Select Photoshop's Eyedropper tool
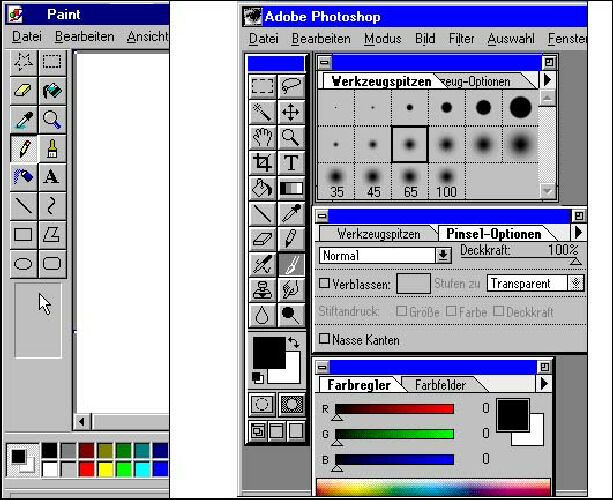Screen dimensions: 613x500 click(x=291, y=214)
